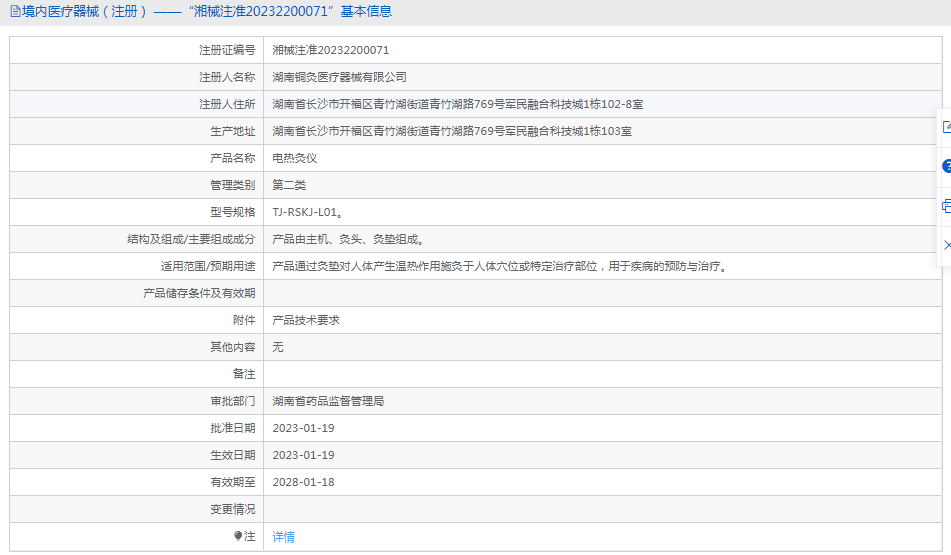Click the page title 境内医疗器械（注册）基本信息
This screenshot has width=951, height=555.
[207, 12]
